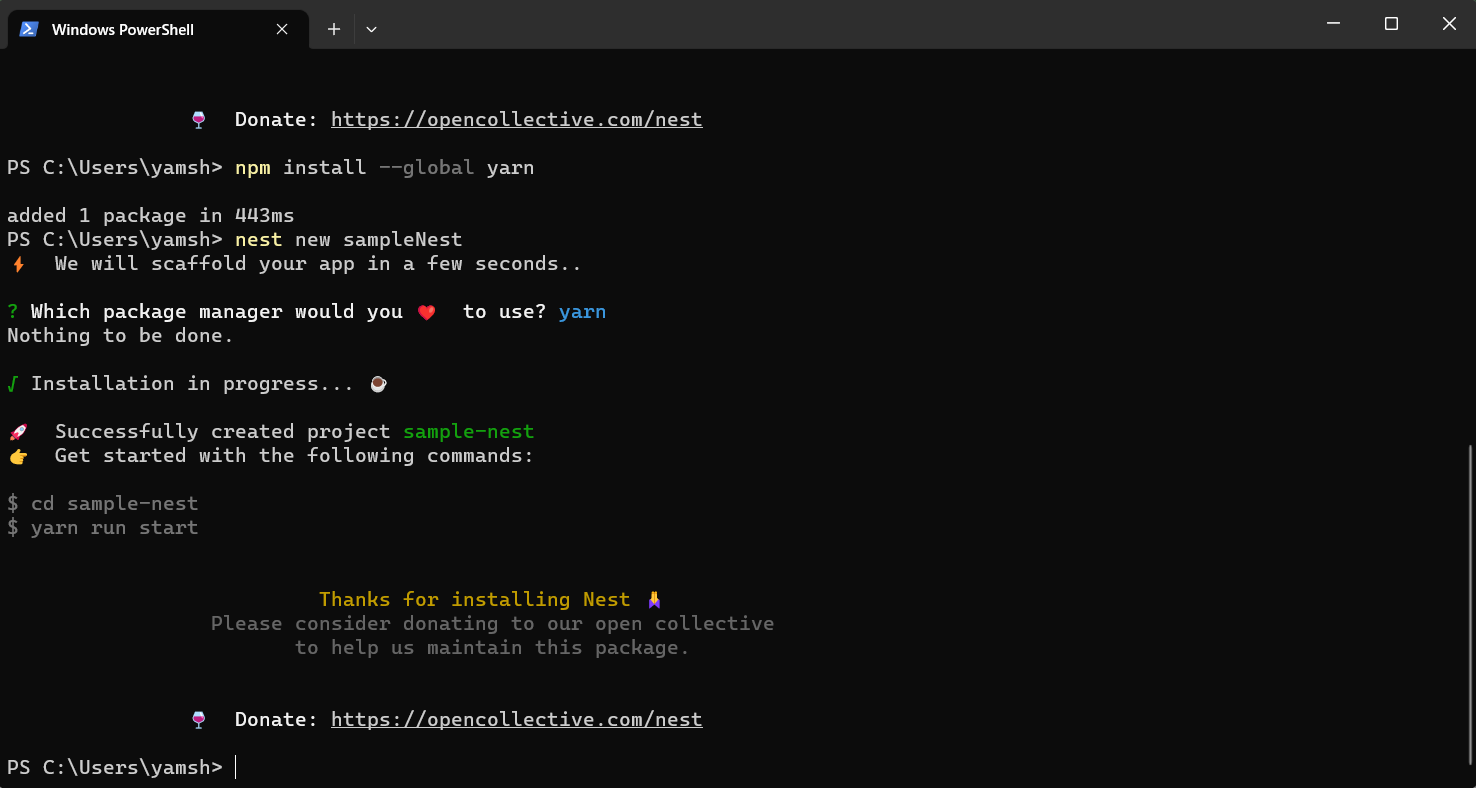Image resolution: width=1476 pixels, height=788 pixels.
Task: Minimize the terminal window
Action: (1333, 24)
